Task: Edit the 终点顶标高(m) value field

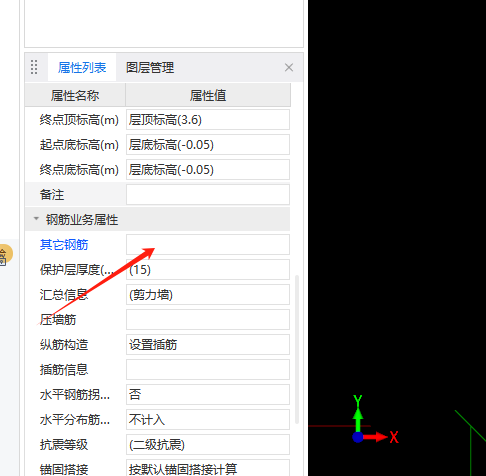Action: (208, 120)
